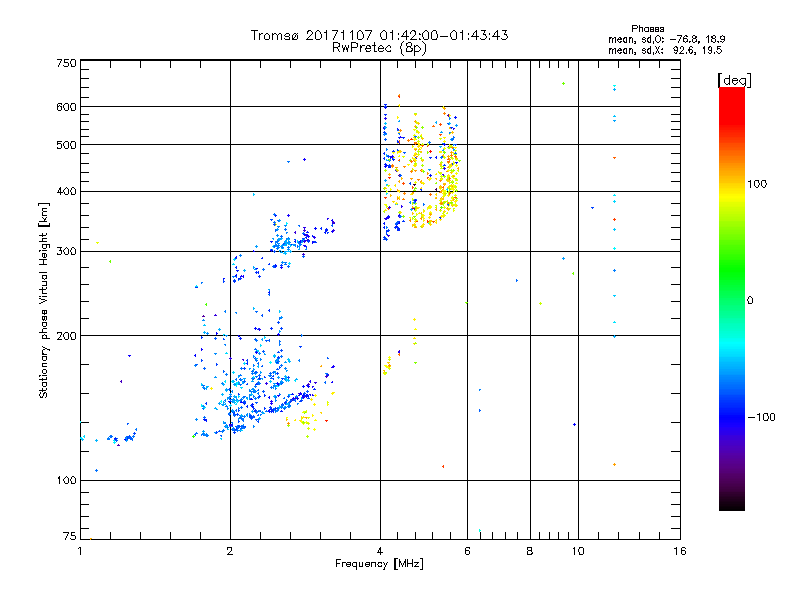Click the y-axis tick label '750'
This screenshot has width=800, height=600.
pyautogui.click(x=66, y=63)
